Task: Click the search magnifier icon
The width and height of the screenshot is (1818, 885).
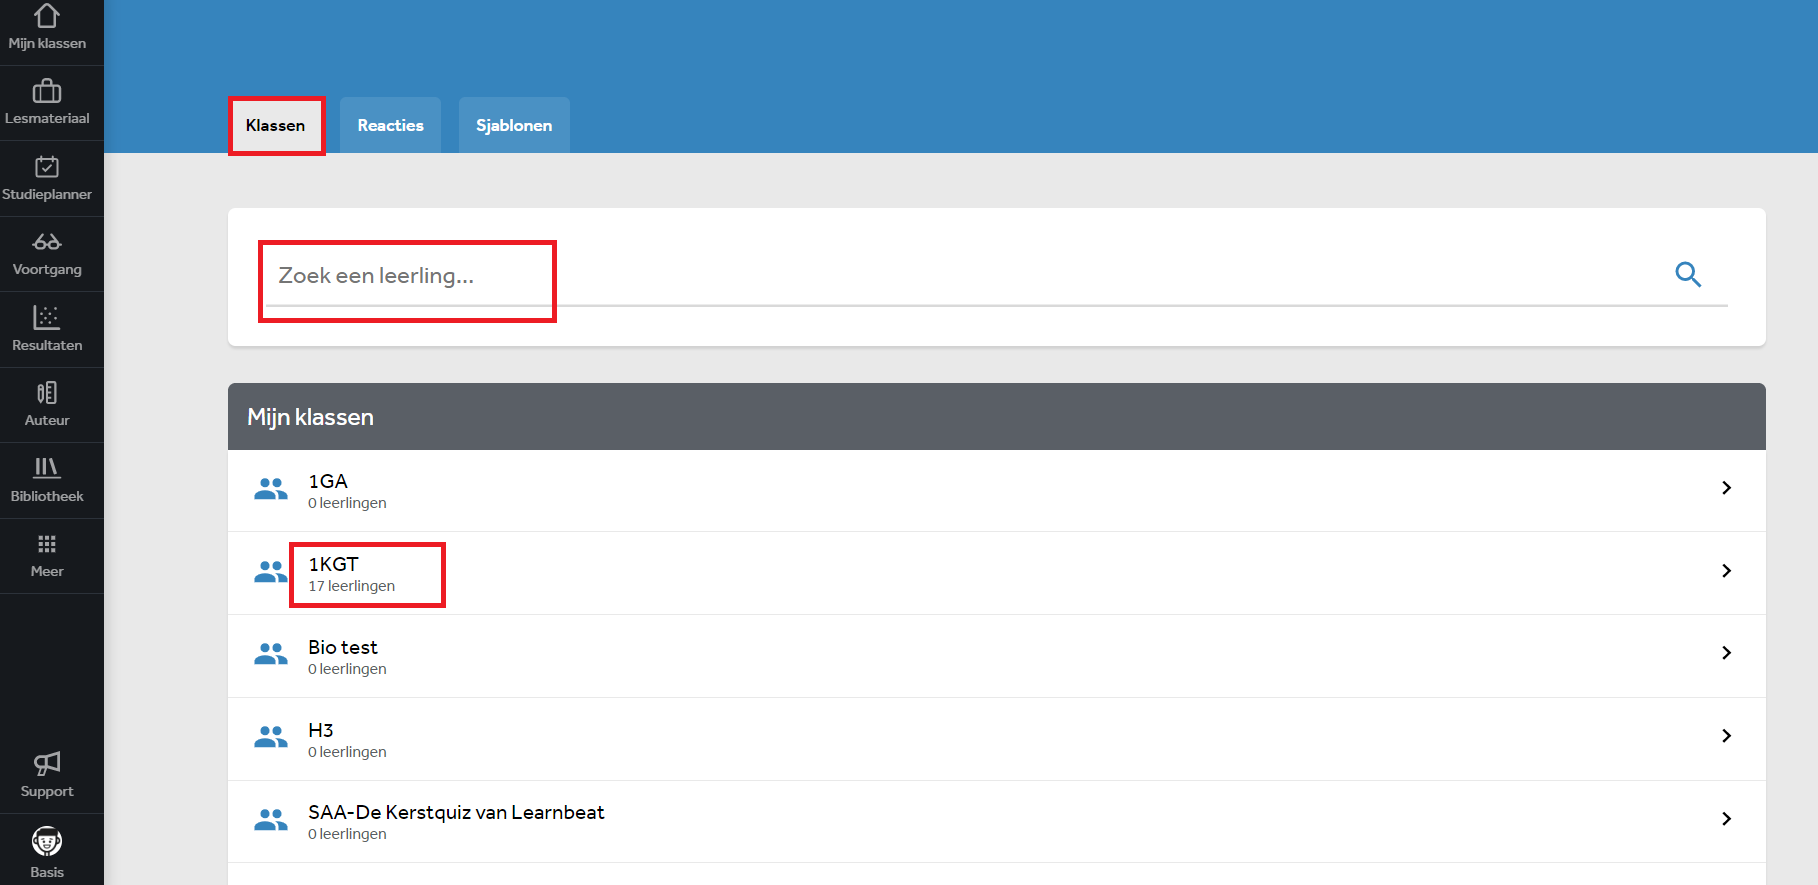Action: coord(1688,274)
